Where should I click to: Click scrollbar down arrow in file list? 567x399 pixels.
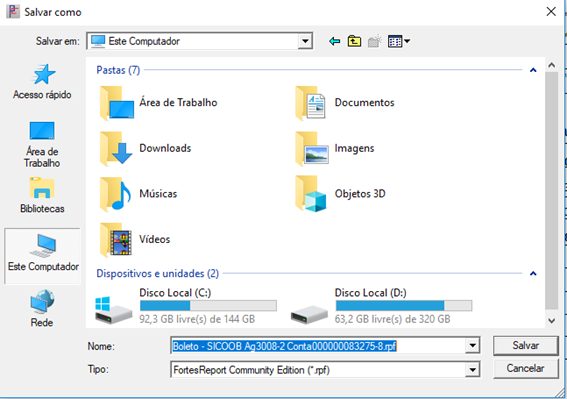[551, 321]
